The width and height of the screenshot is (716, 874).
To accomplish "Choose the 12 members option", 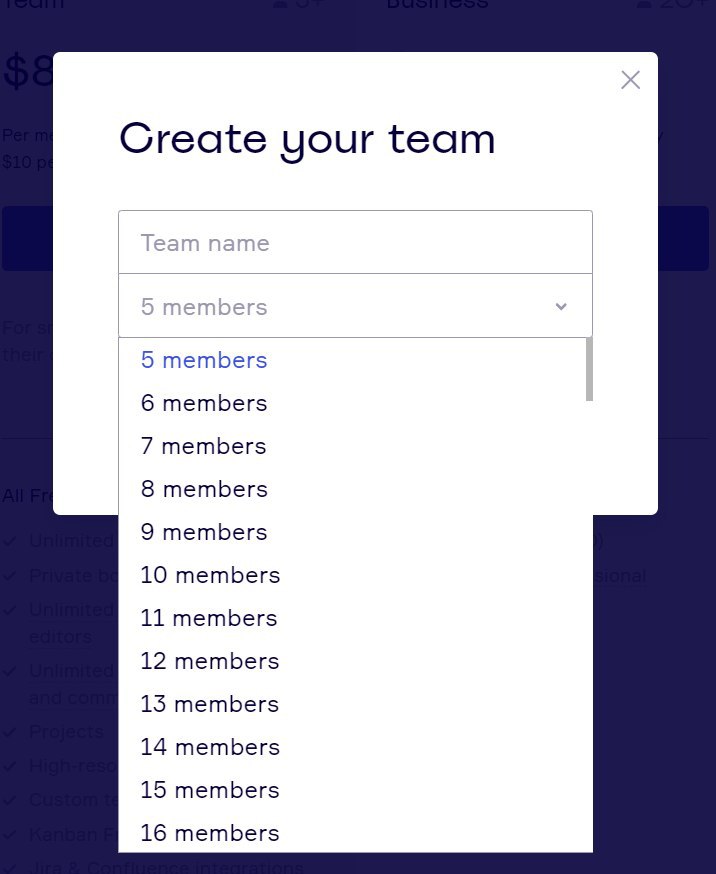I will 210,661.
